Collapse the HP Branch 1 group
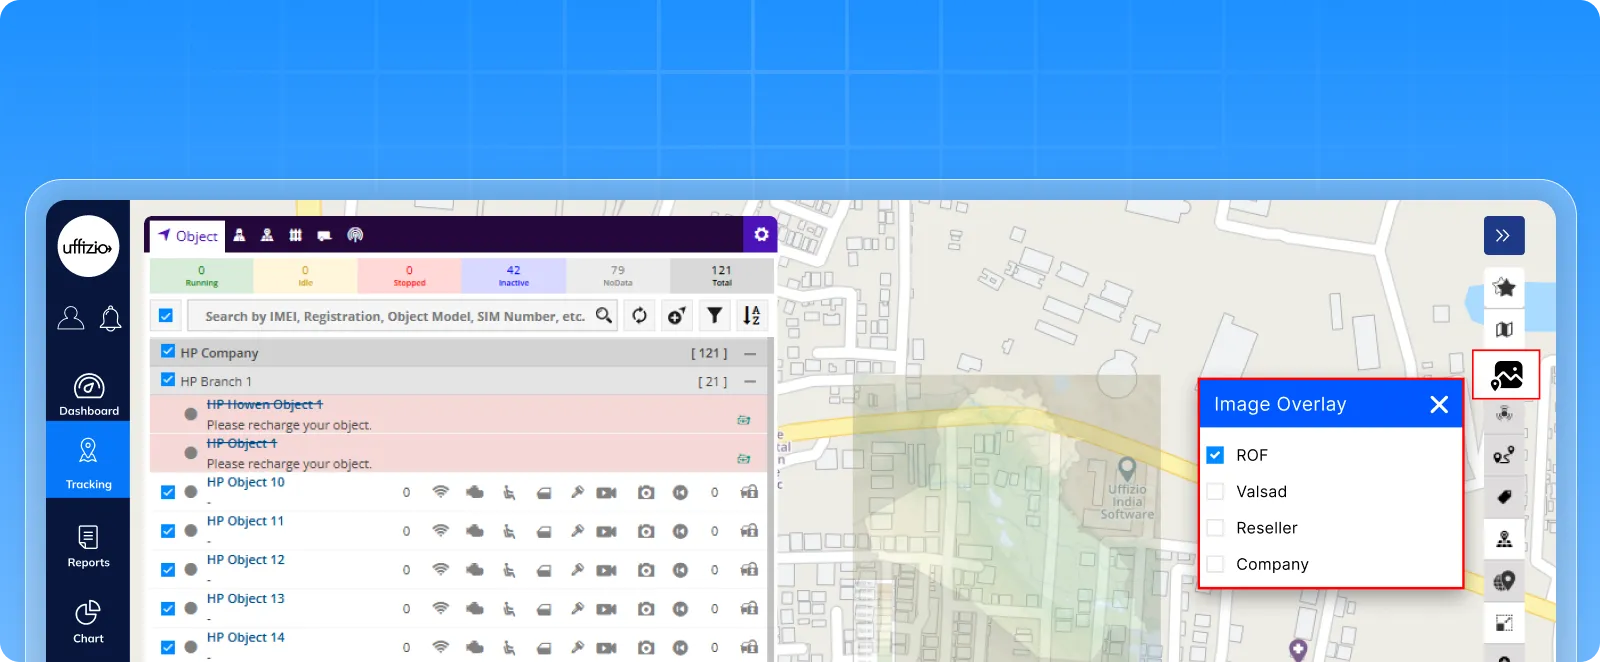Viewport: 1600px width, 662px height. [x=750, y=382]
